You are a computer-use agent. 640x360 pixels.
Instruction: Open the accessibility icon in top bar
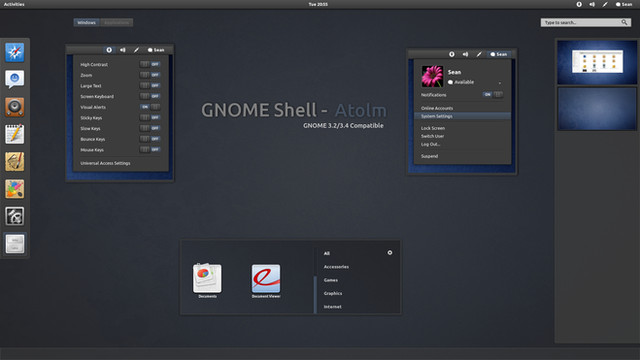579,4
